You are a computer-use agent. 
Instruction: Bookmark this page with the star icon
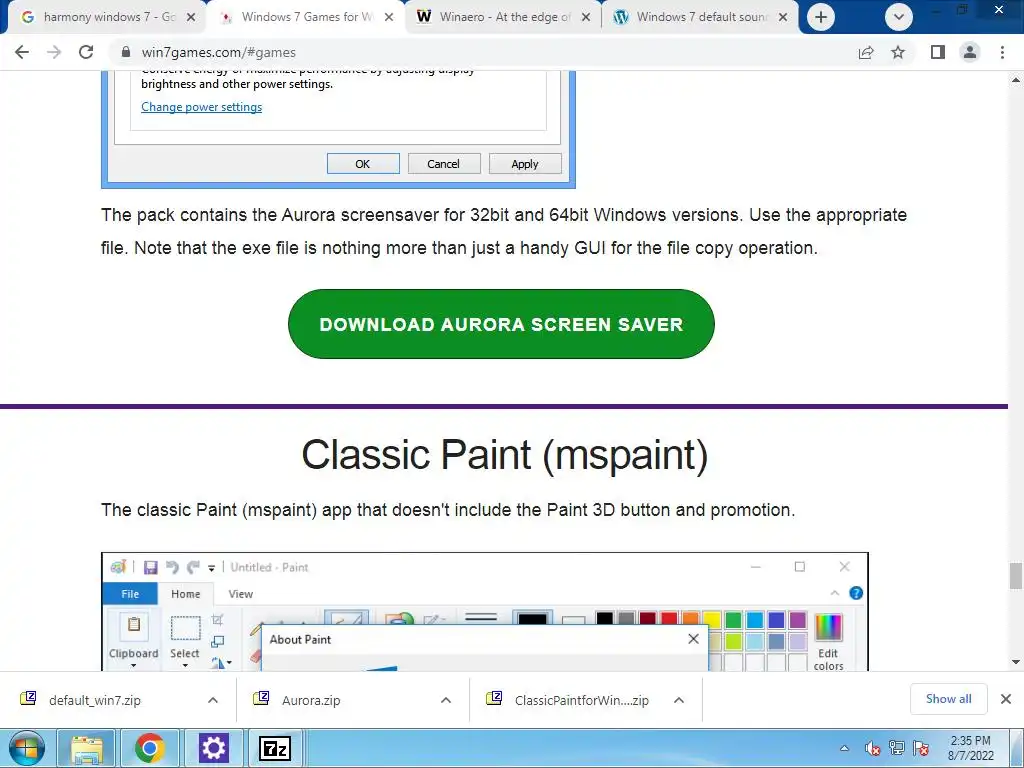(x=899, y=52)
